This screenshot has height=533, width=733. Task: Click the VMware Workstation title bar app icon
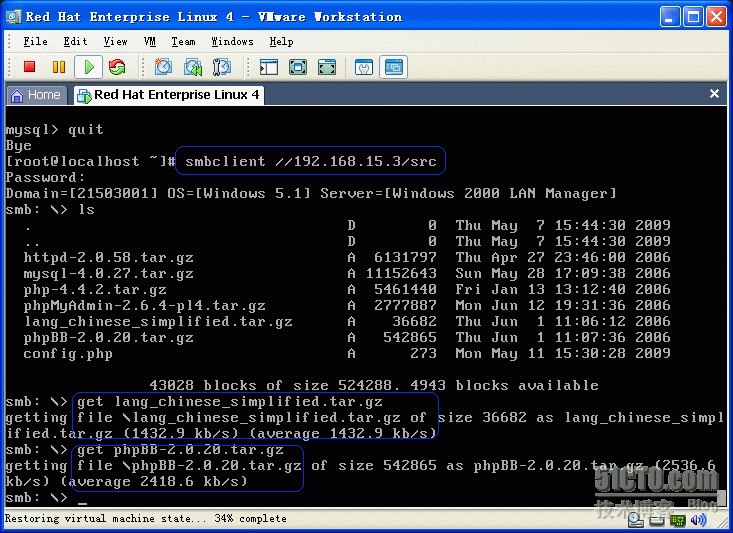(14, 17)
